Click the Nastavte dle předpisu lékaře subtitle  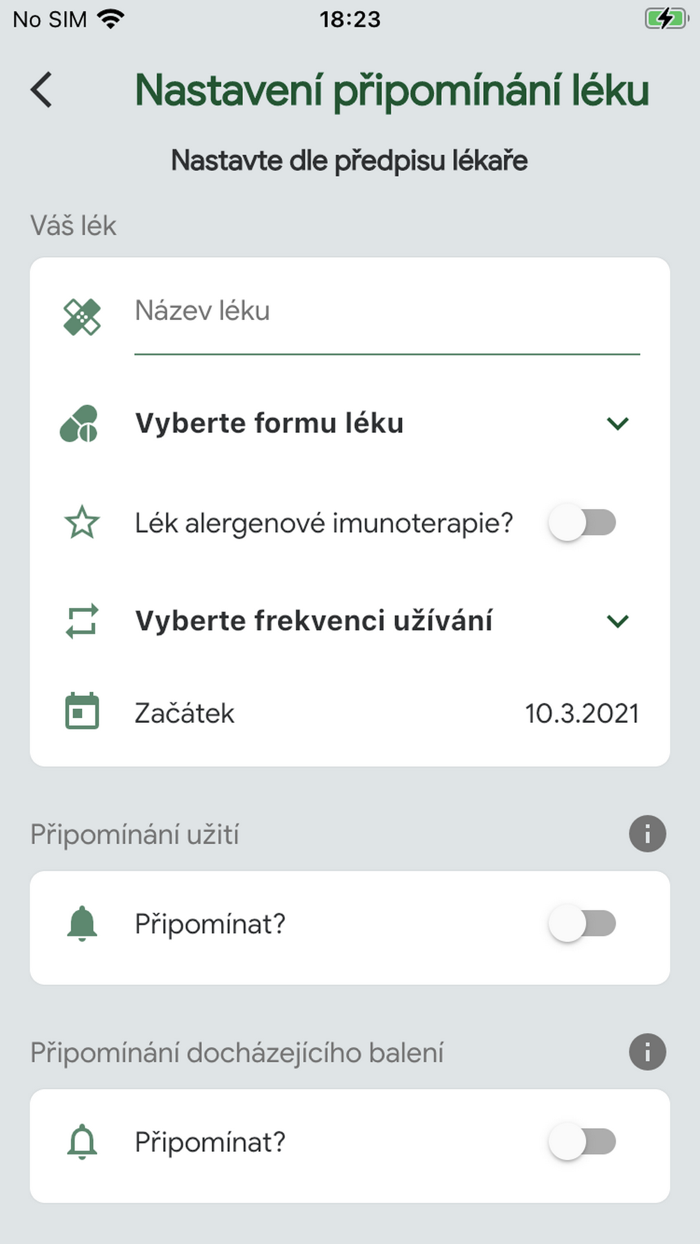350,160
